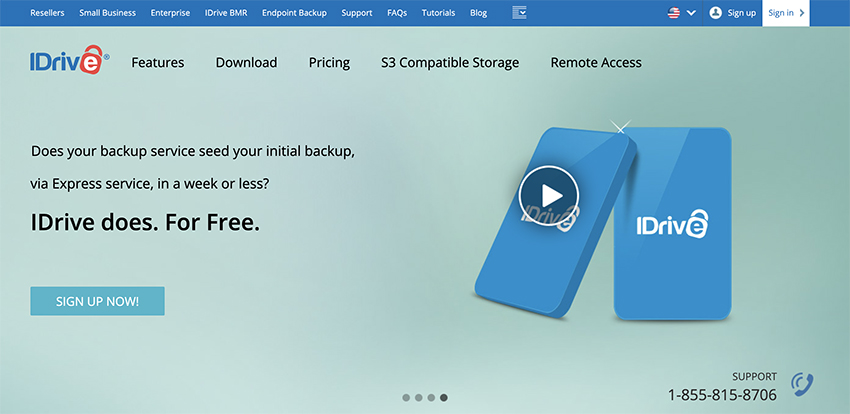Open S3 Compatible Storage
Image resolution: width=850 pixels, height=414 pixels.
(450, 63)
